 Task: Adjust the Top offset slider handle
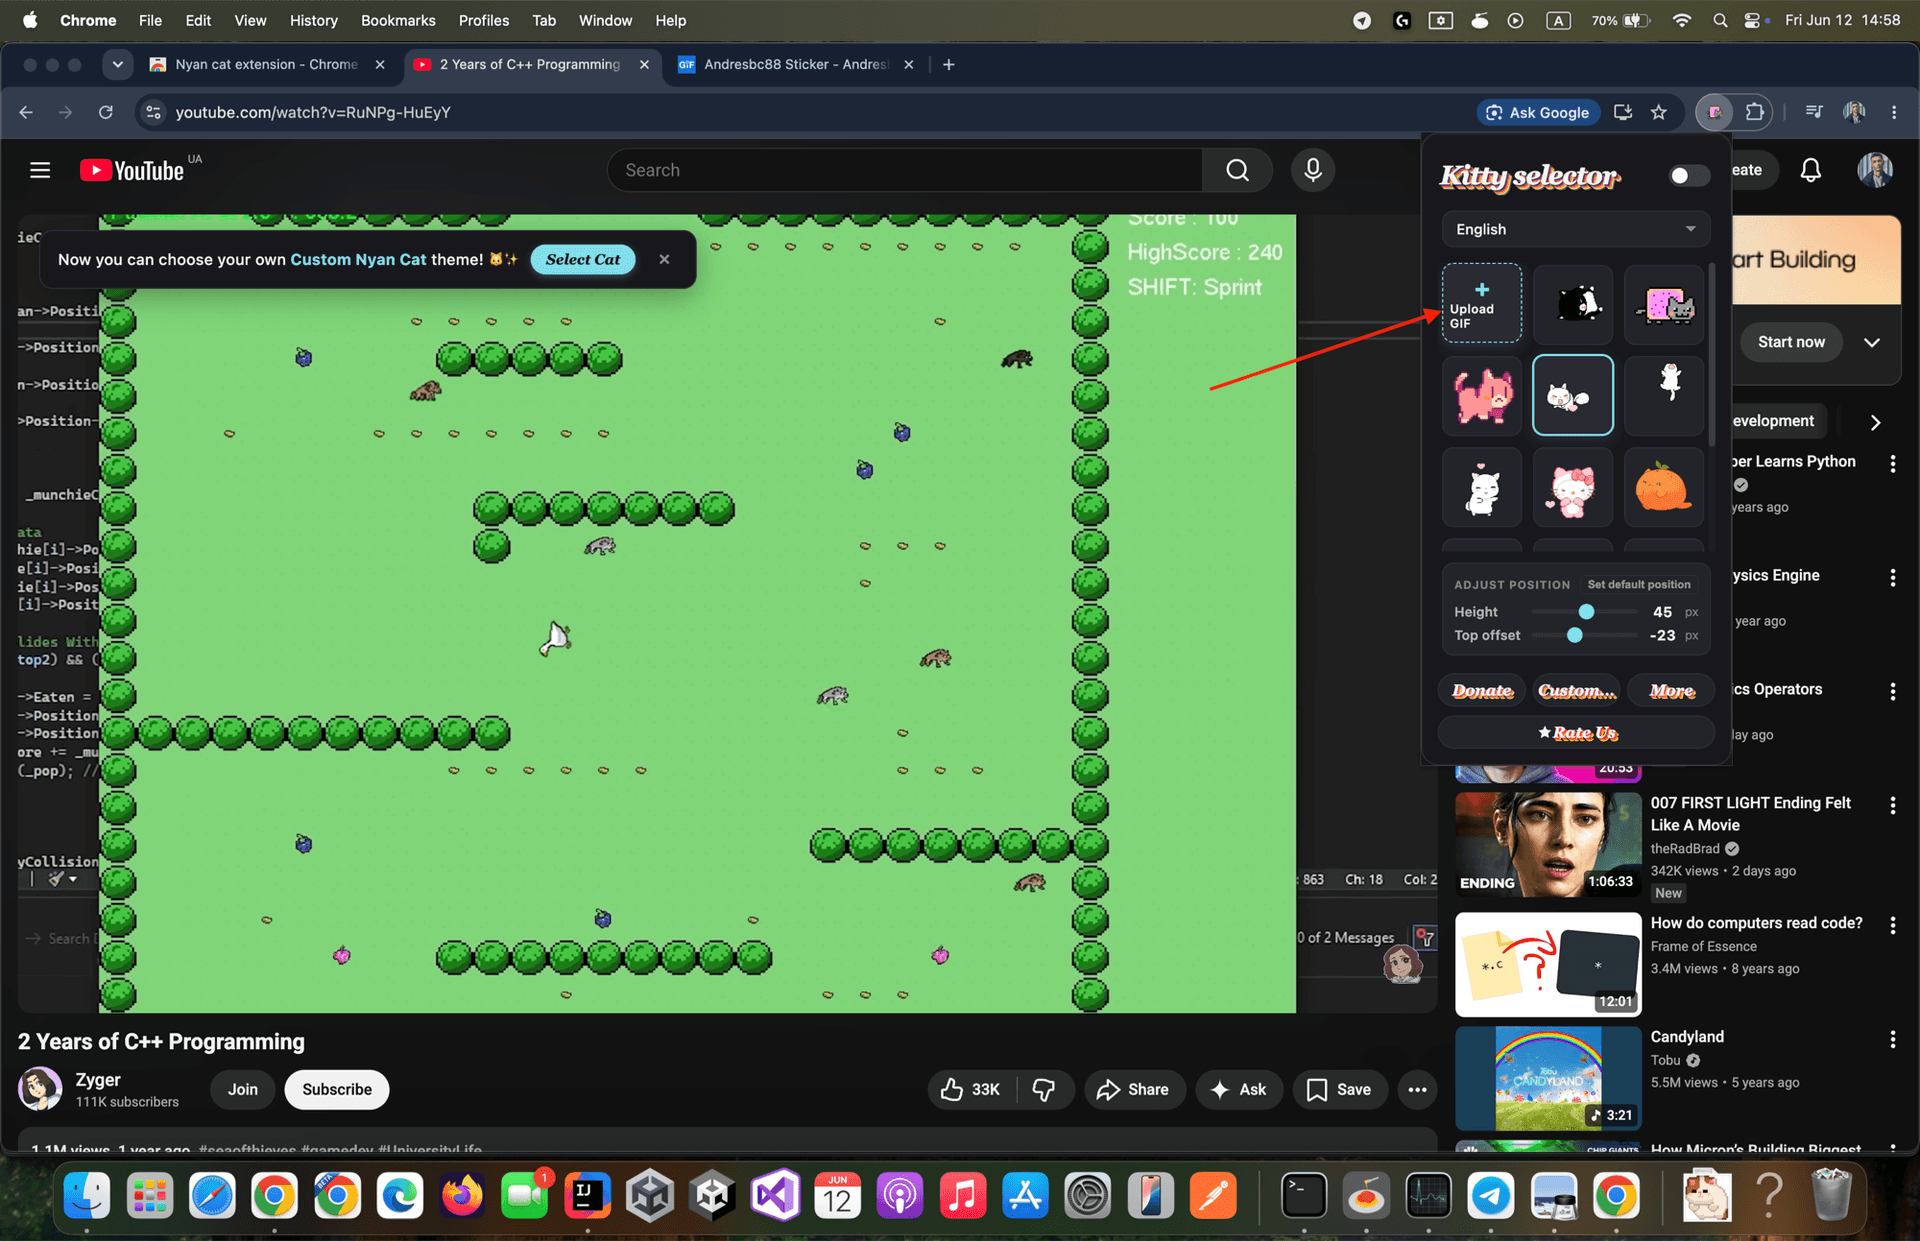[x=1575, y=635]
